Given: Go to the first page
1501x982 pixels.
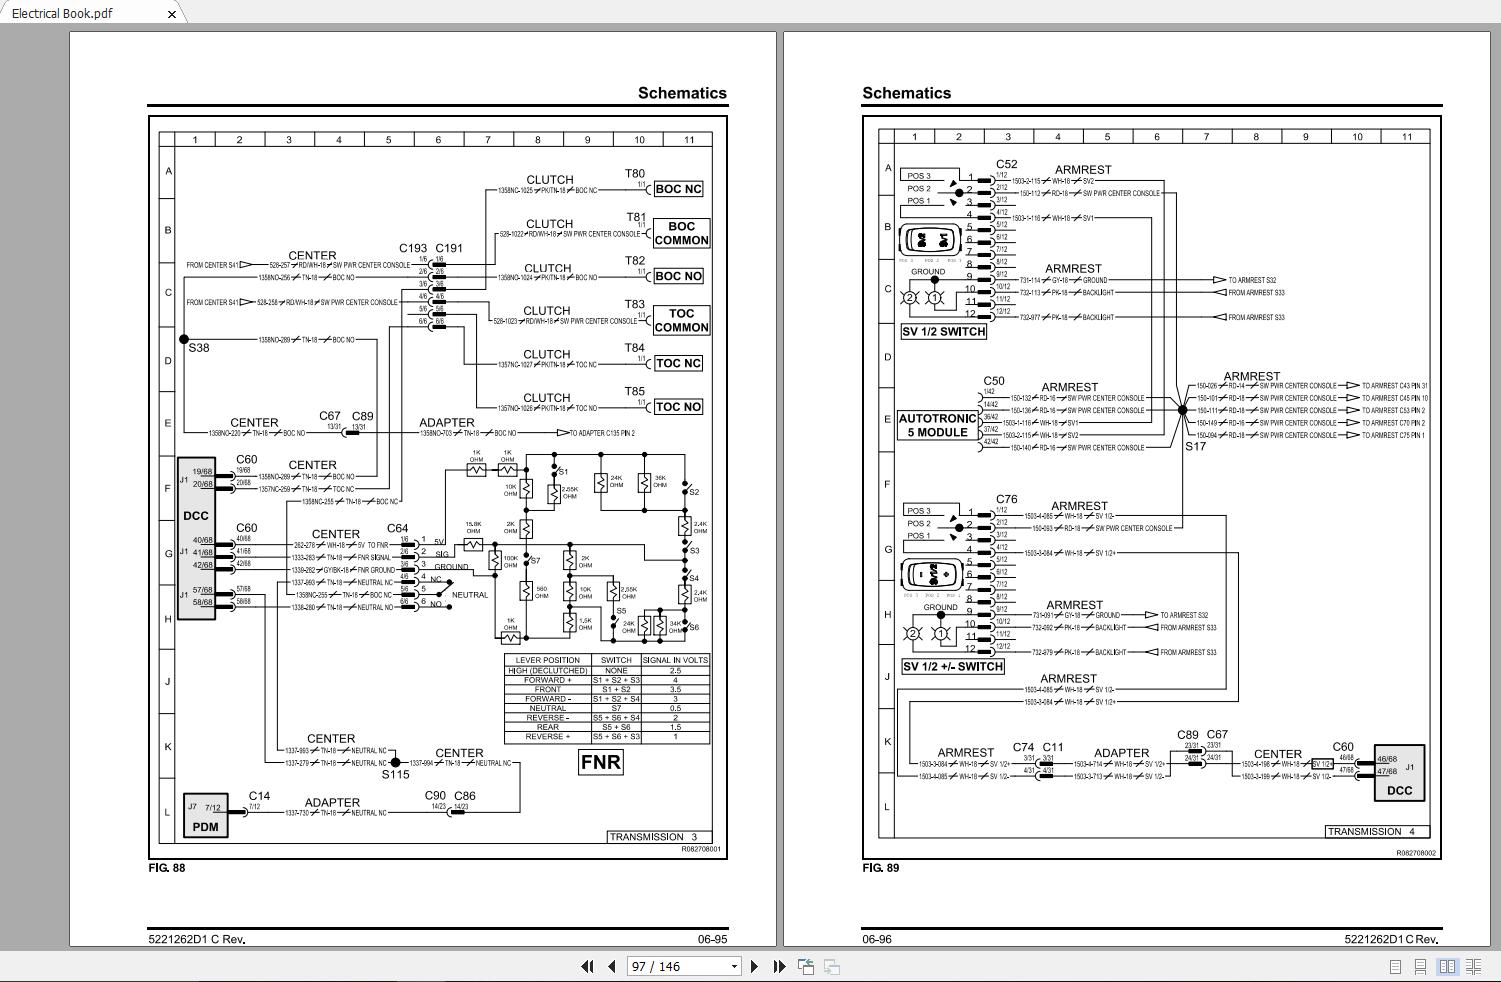Looking at the screenshot, I should pos(587,966).
